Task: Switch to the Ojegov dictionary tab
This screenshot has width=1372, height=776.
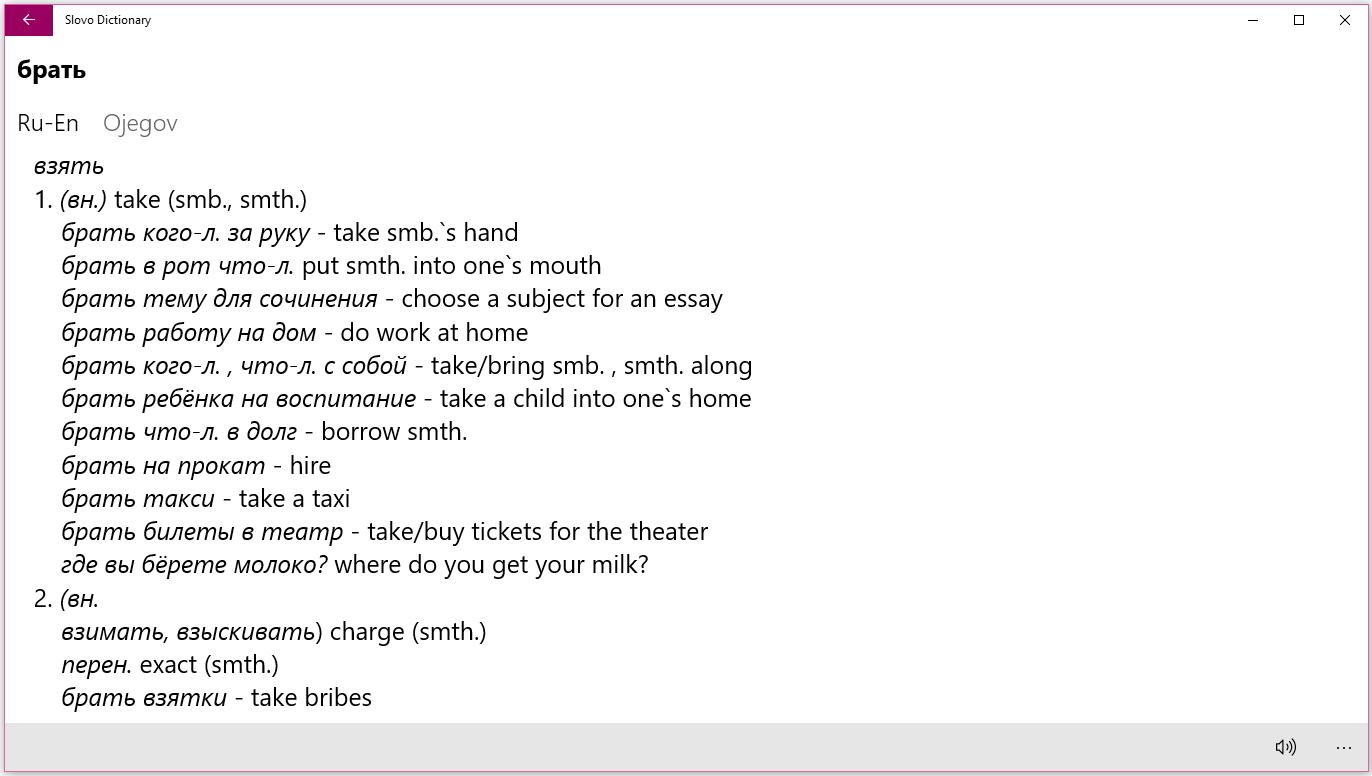Action: click(x=140, y=123)
